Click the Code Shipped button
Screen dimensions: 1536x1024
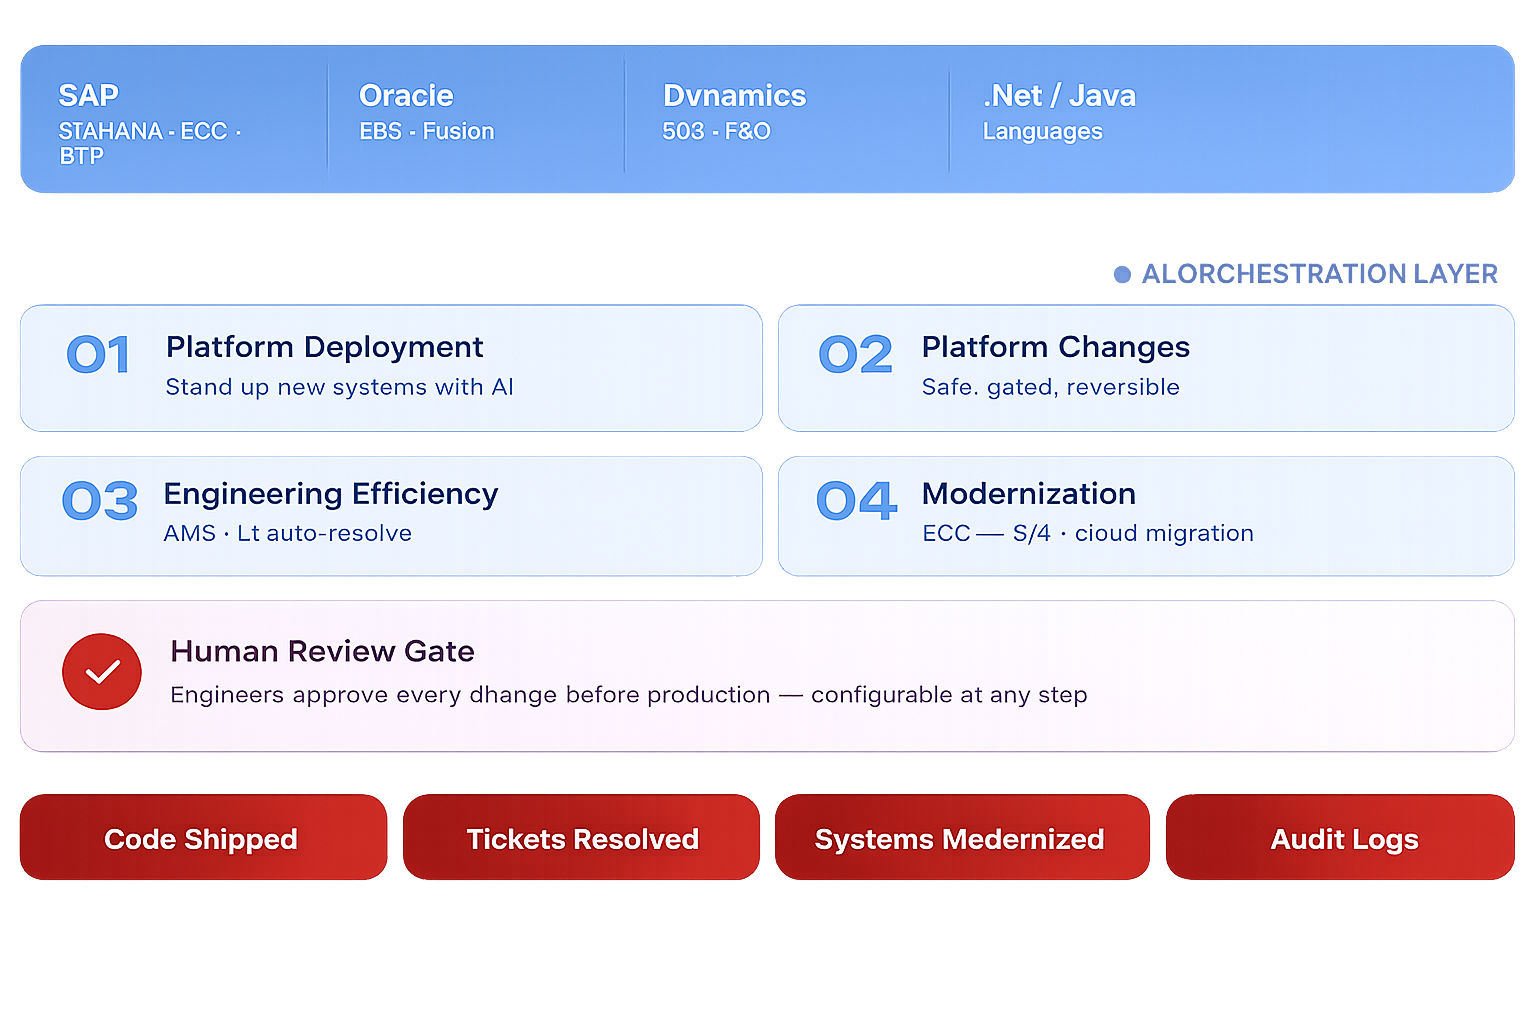pyautogui.click(x=203, y=838)
